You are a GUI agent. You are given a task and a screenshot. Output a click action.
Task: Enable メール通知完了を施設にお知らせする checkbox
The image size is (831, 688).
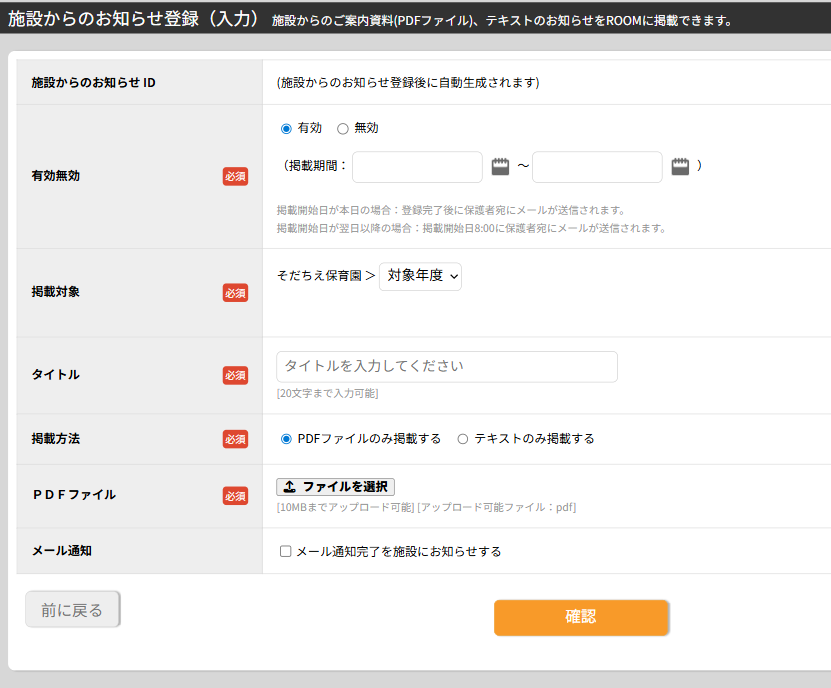(x=286, y=551)
